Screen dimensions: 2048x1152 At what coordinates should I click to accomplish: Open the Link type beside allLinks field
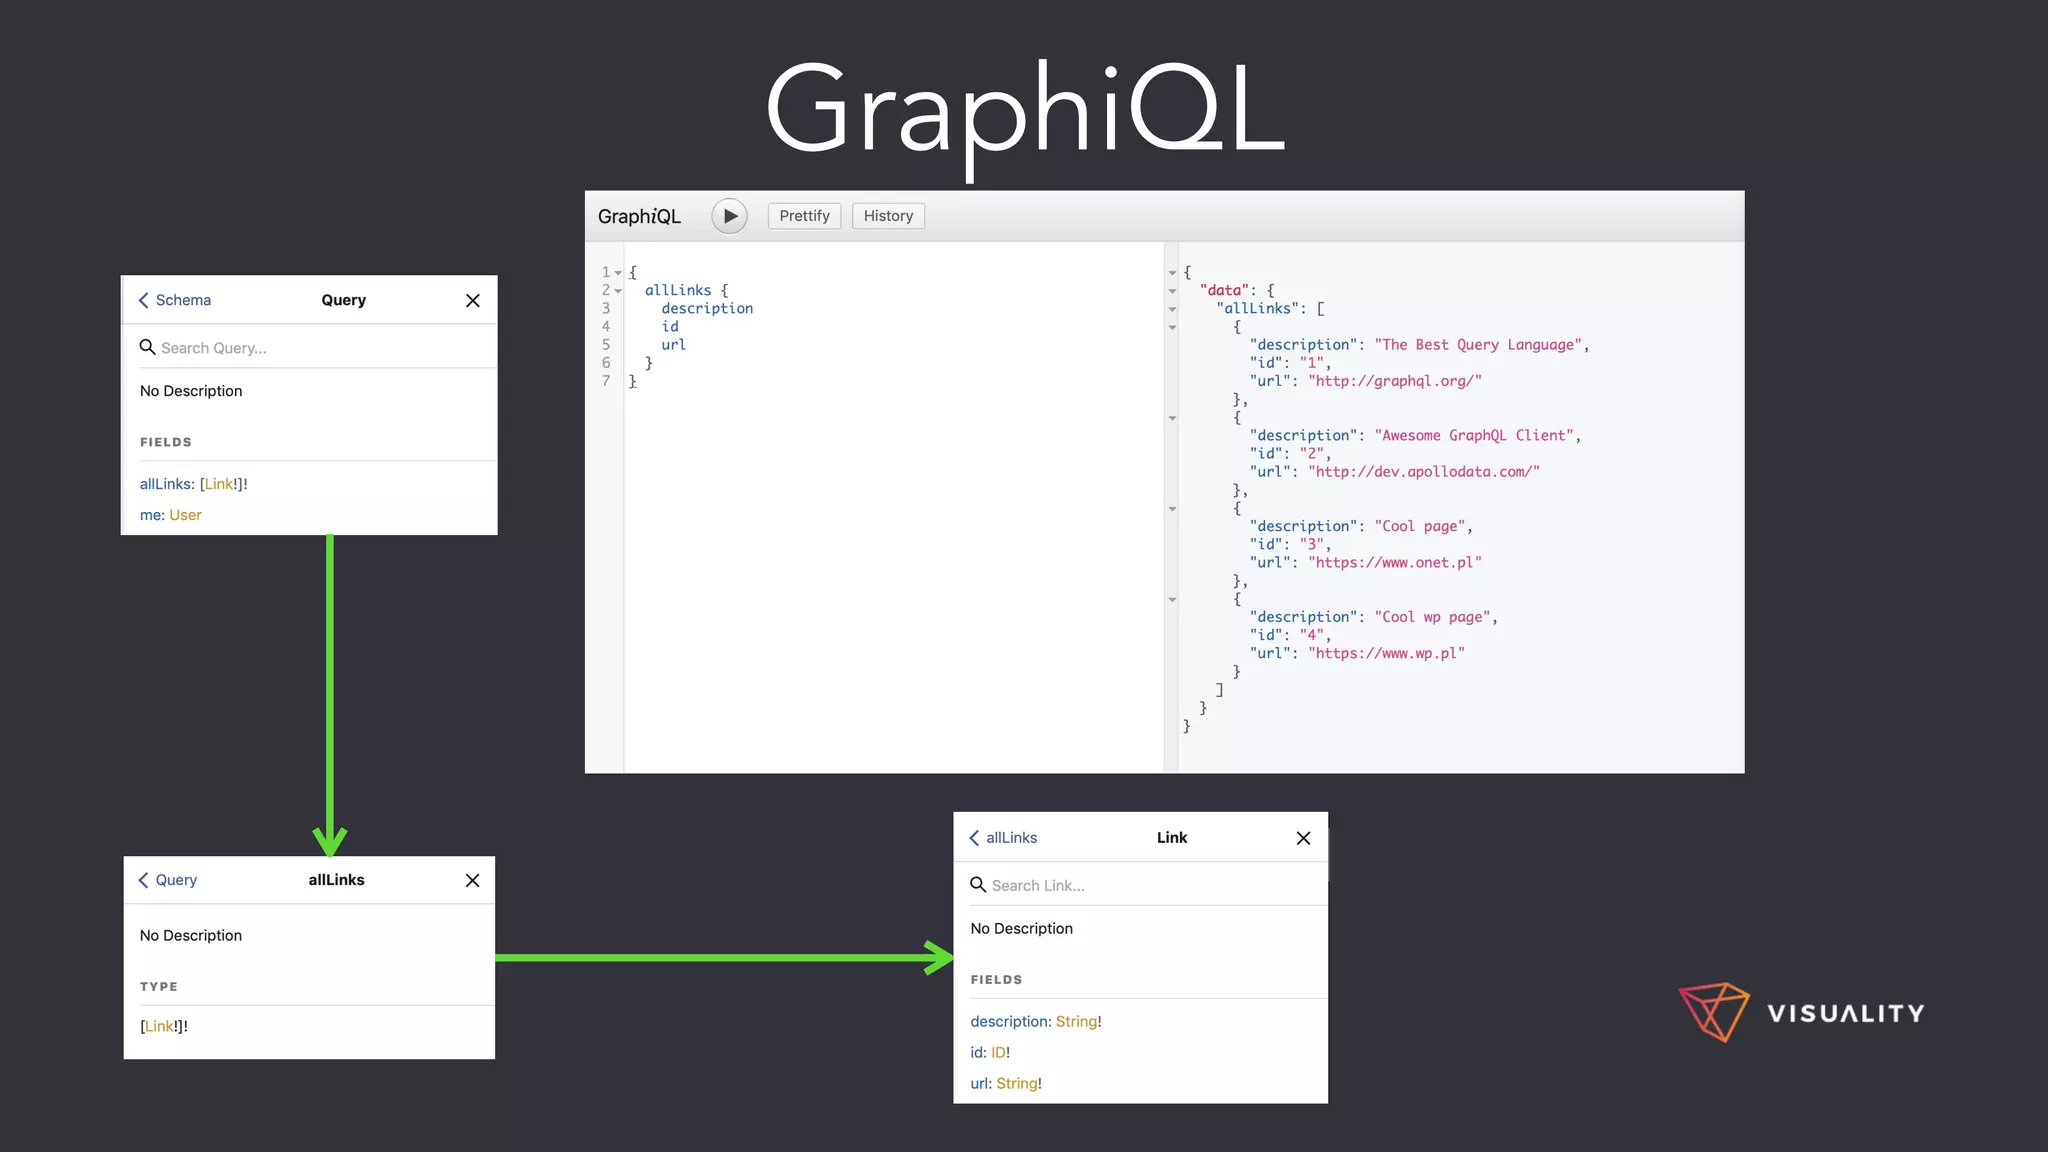click(x=218, y=484)
